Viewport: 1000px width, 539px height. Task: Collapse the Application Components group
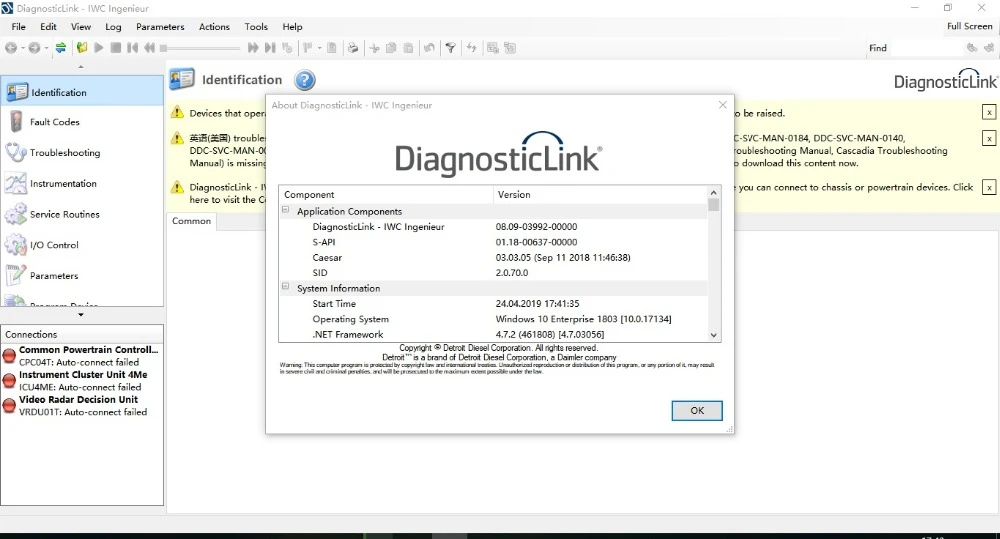[286, 210]
